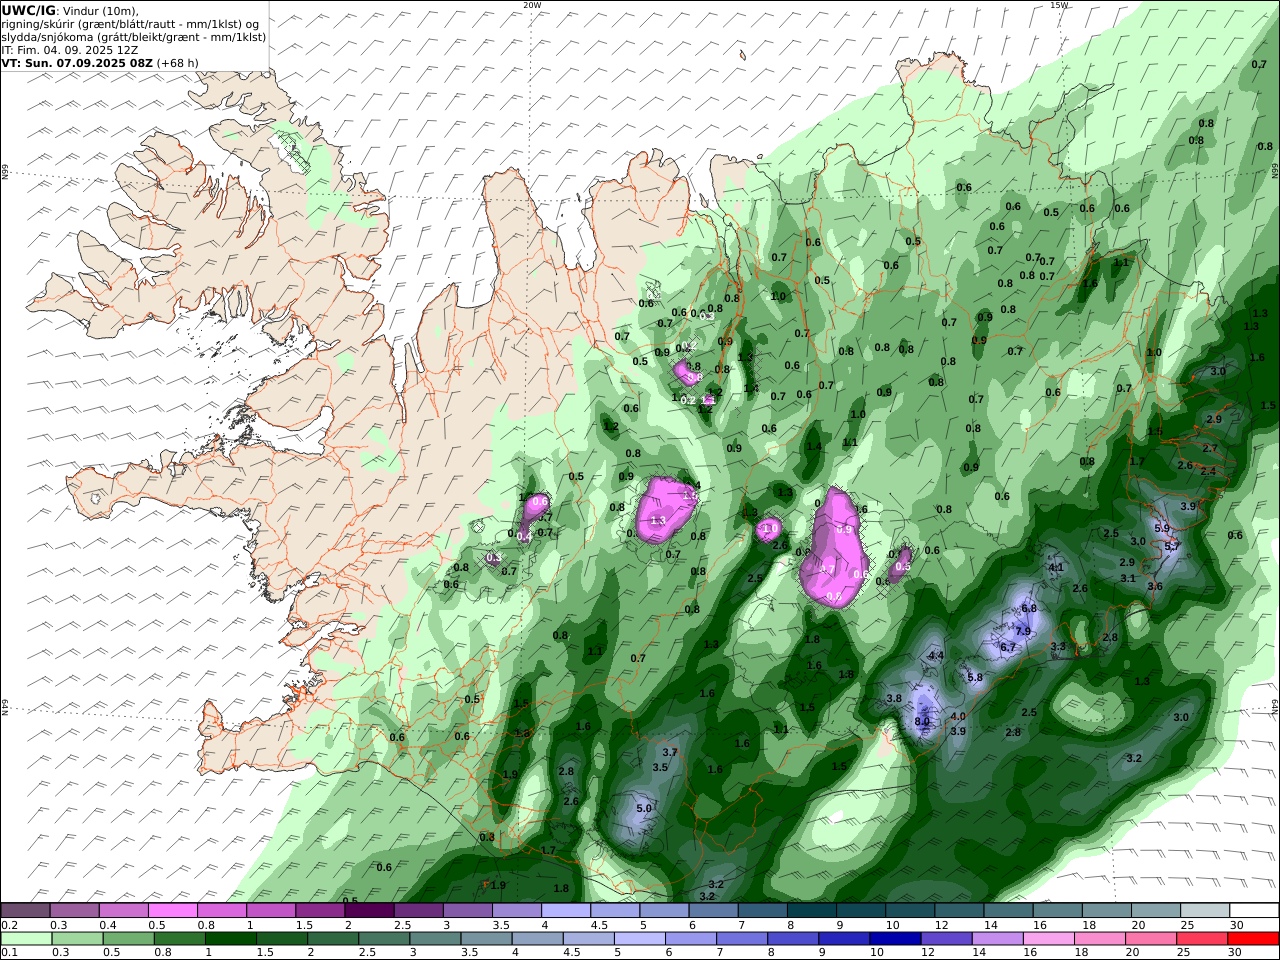Click the '30' label in the snow legend row

click(x=1236, y=925)
